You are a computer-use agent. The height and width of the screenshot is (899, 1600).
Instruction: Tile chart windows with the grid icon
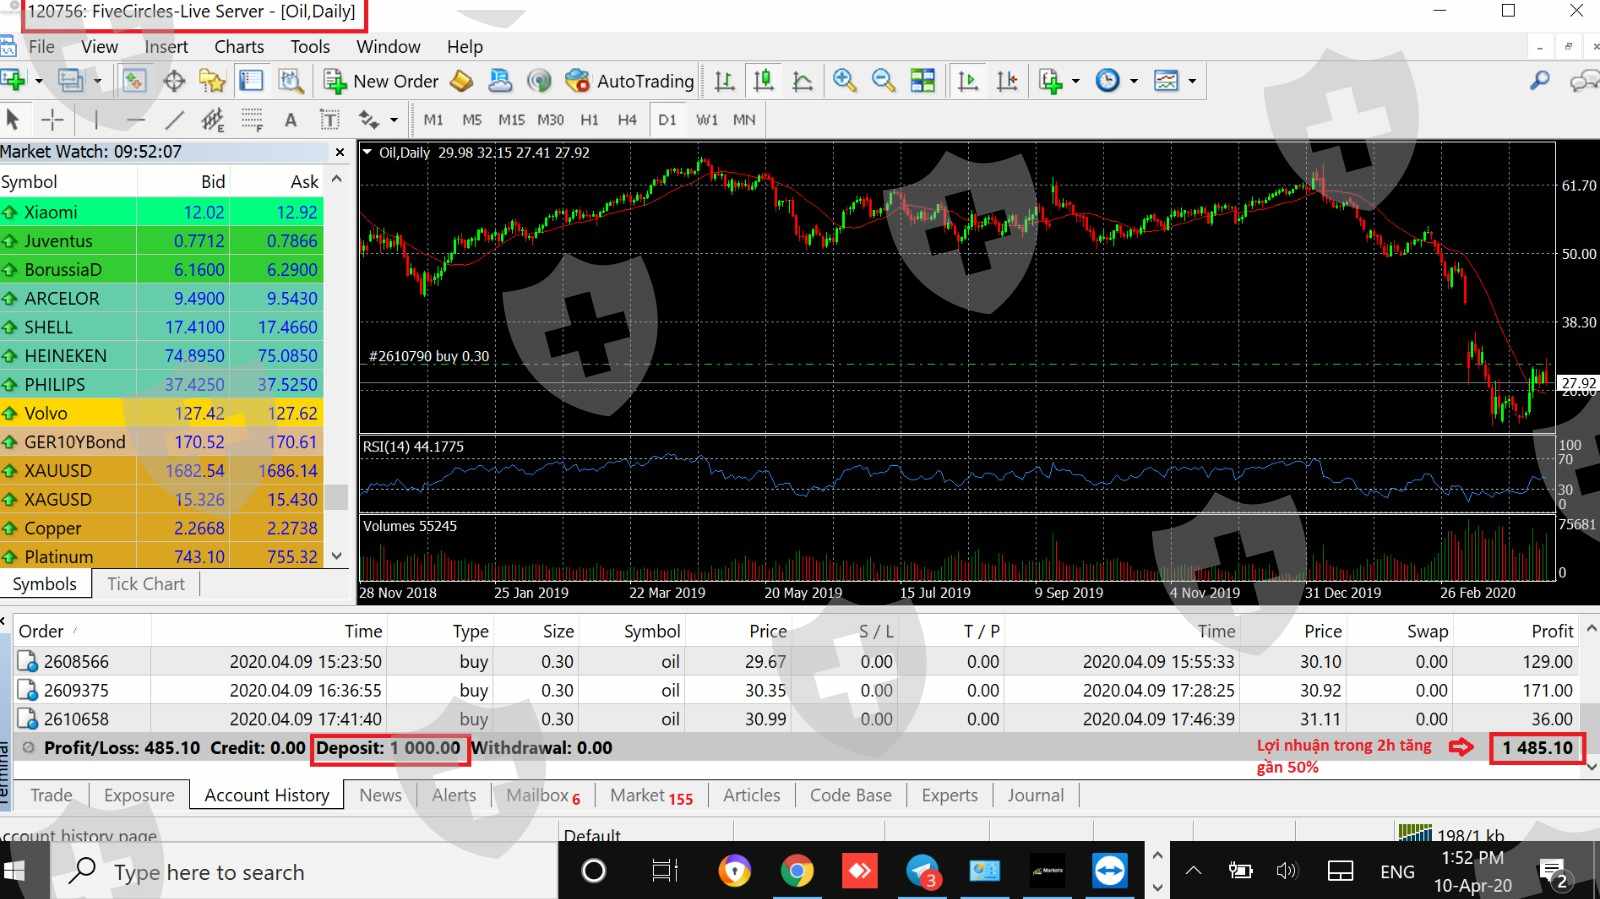click(x=922, y=81)
